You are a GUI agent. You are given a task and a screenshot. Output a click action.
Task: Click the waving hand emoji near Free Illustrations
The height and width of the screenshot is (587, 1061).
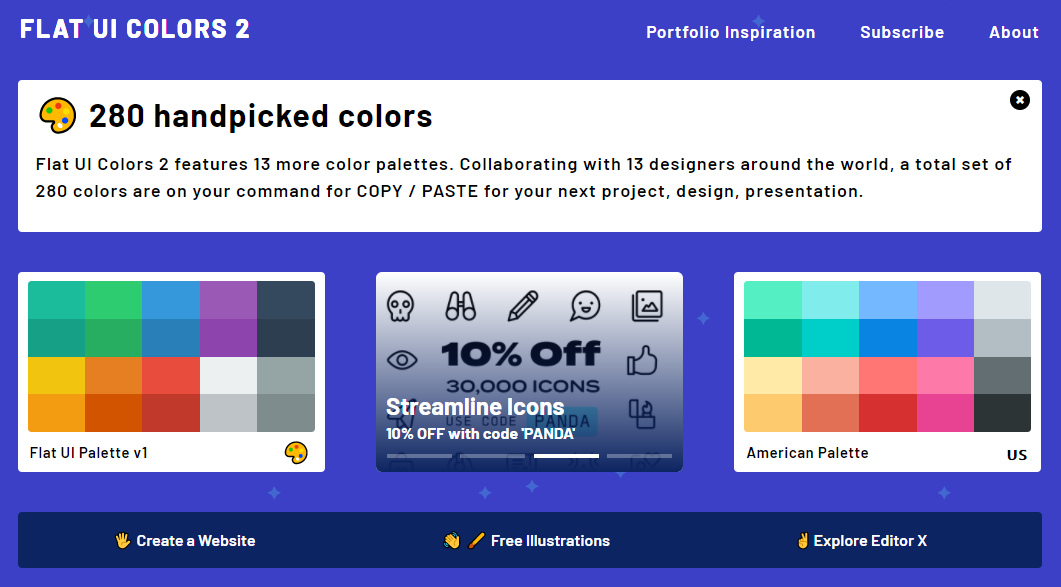(454, 540)
